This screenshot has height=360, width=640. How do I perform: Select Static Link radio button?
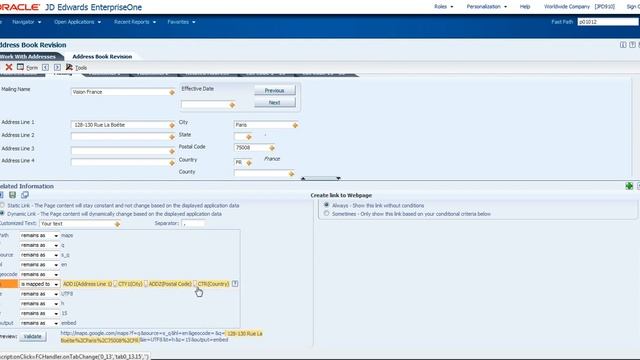pos(2,205)
